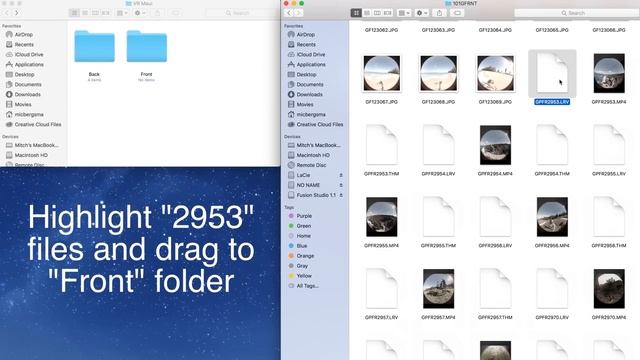Select file GPFR2954.LRV
This screenshot has width=640, height=360.
tap(438, 145)
